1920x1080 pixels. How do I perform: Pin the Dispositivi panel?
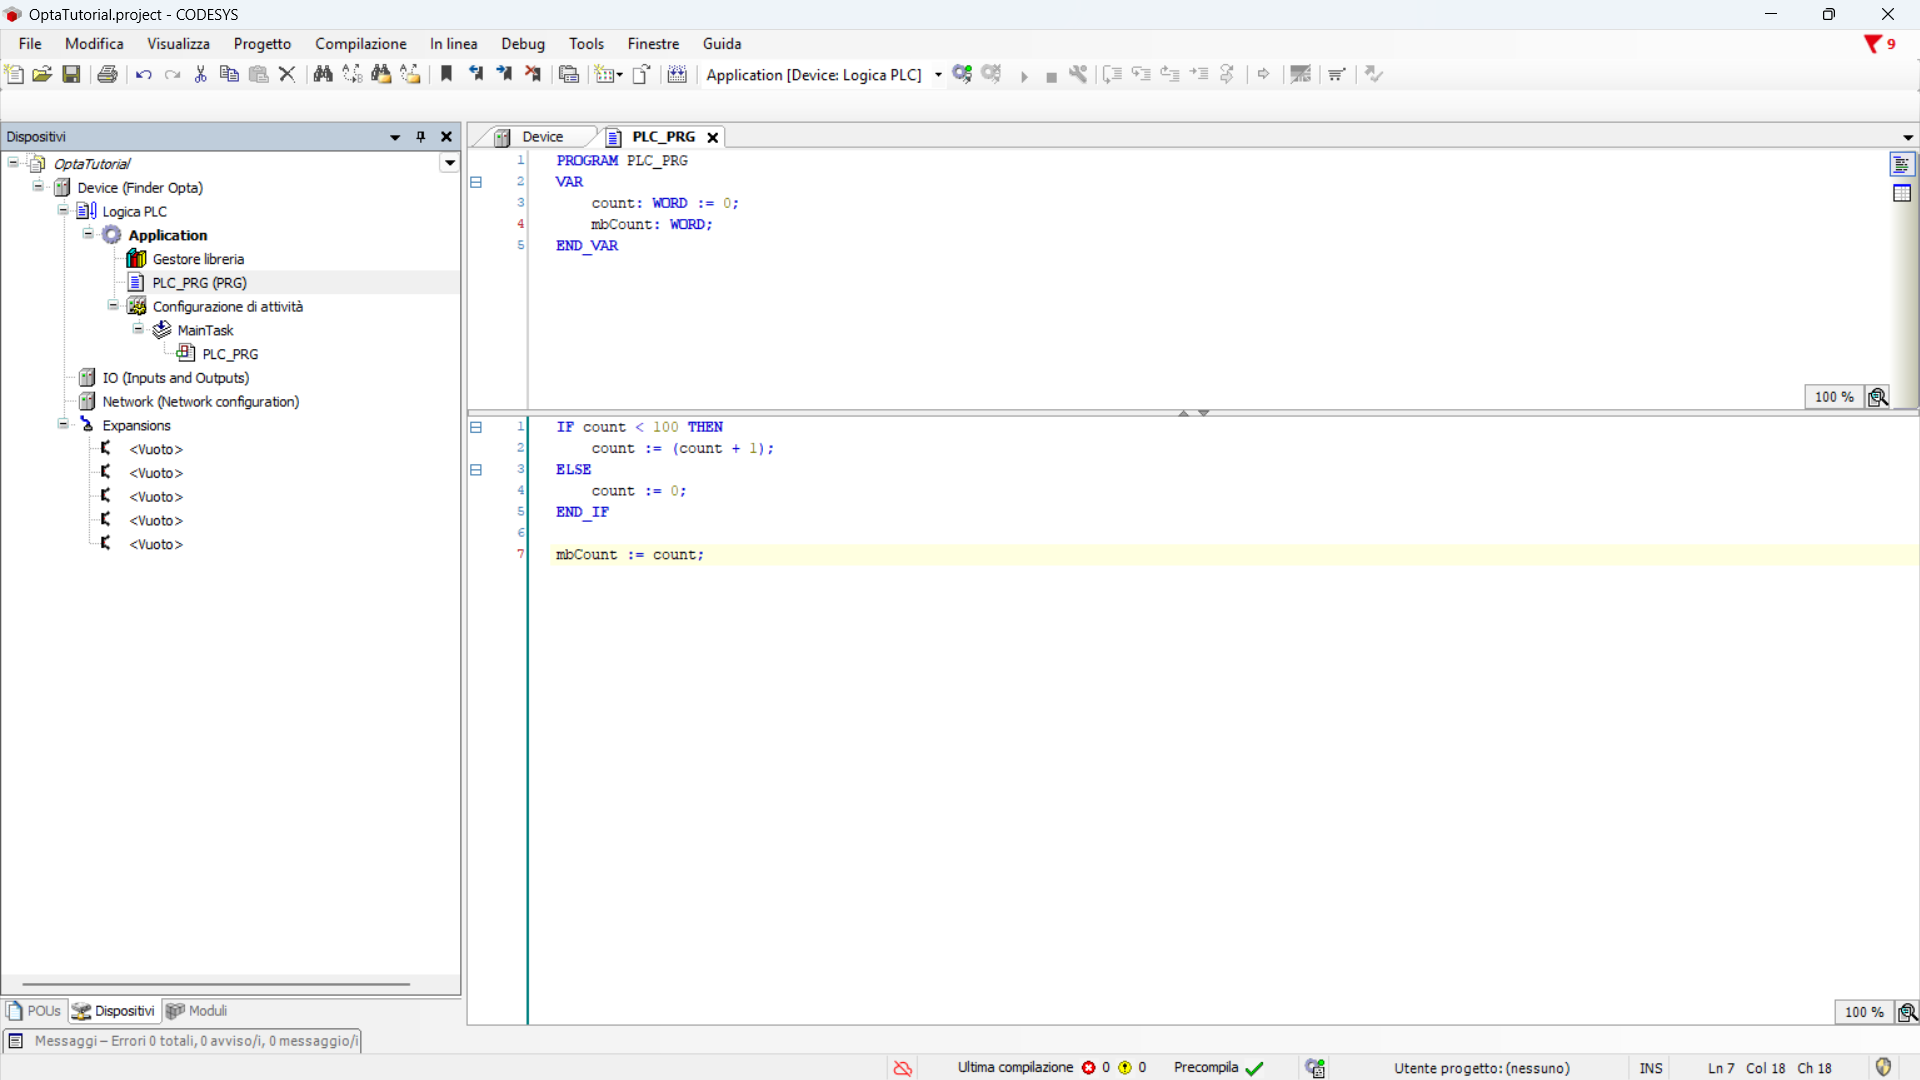pos(421,137)
